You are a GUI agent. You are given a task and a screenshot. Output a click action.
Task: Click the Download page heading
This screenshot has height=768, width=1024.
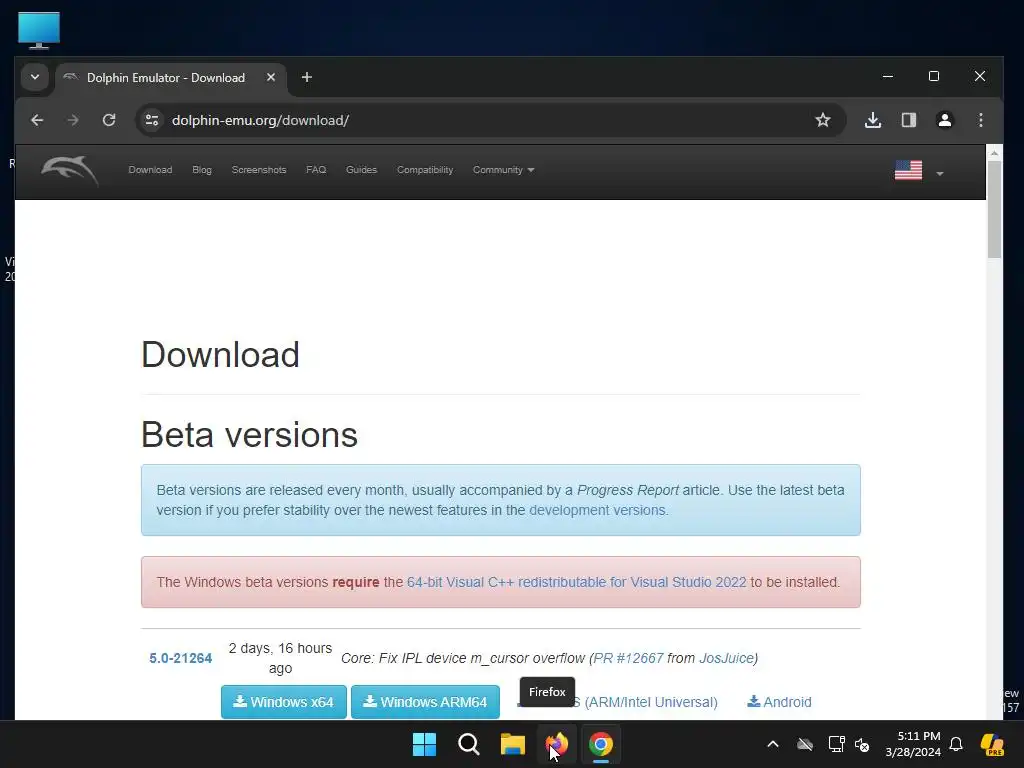pyautogui.click(x=220, y=355)
